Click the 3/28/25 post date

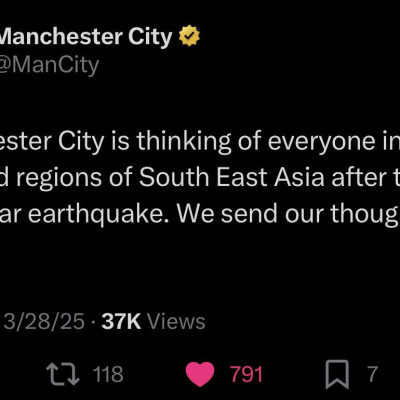44,322
